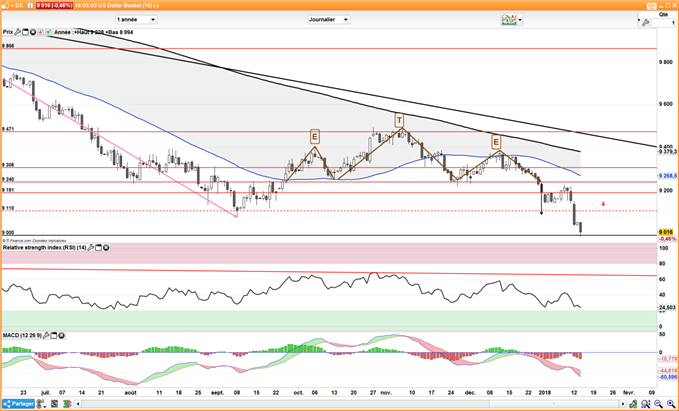
Task: Click the -15,778 MACD histogram value
Action: tap(668, 359)
